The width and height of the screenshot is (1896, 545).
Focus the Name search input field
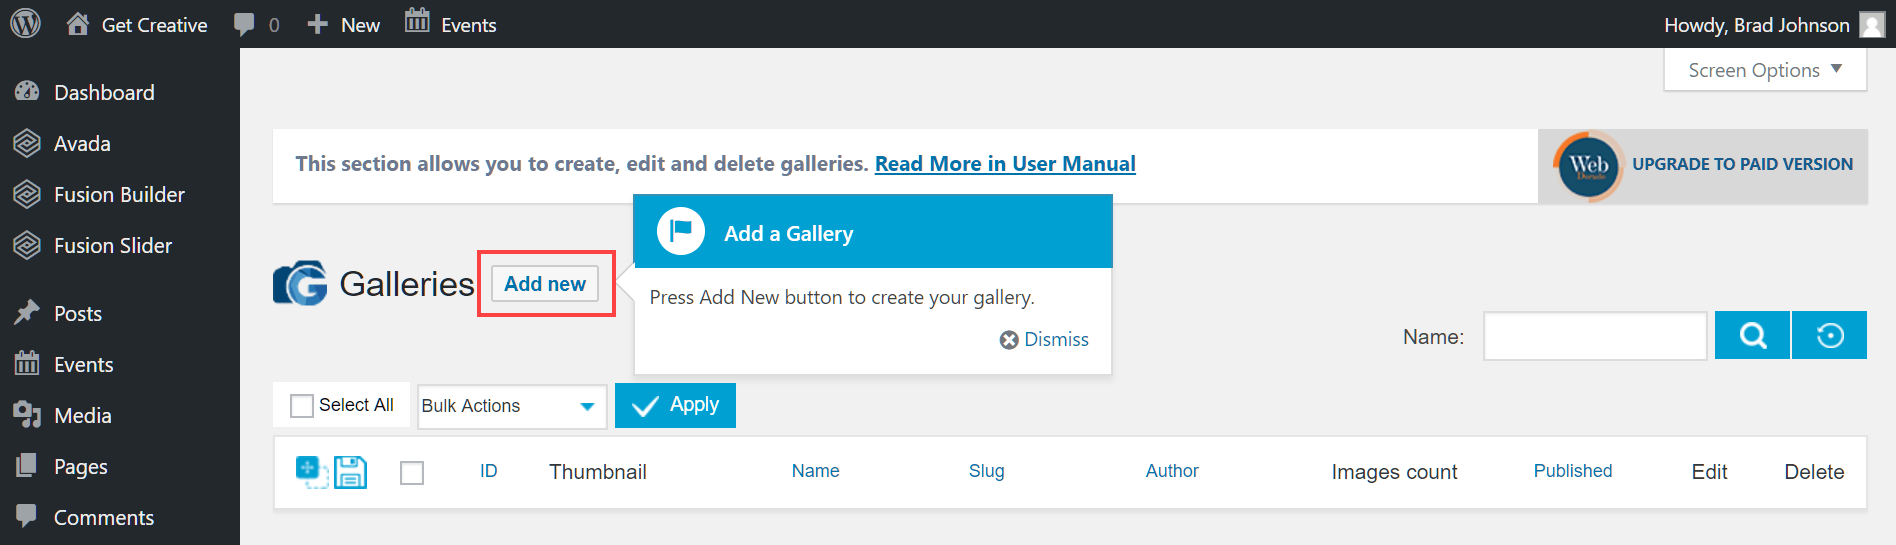1595,336
